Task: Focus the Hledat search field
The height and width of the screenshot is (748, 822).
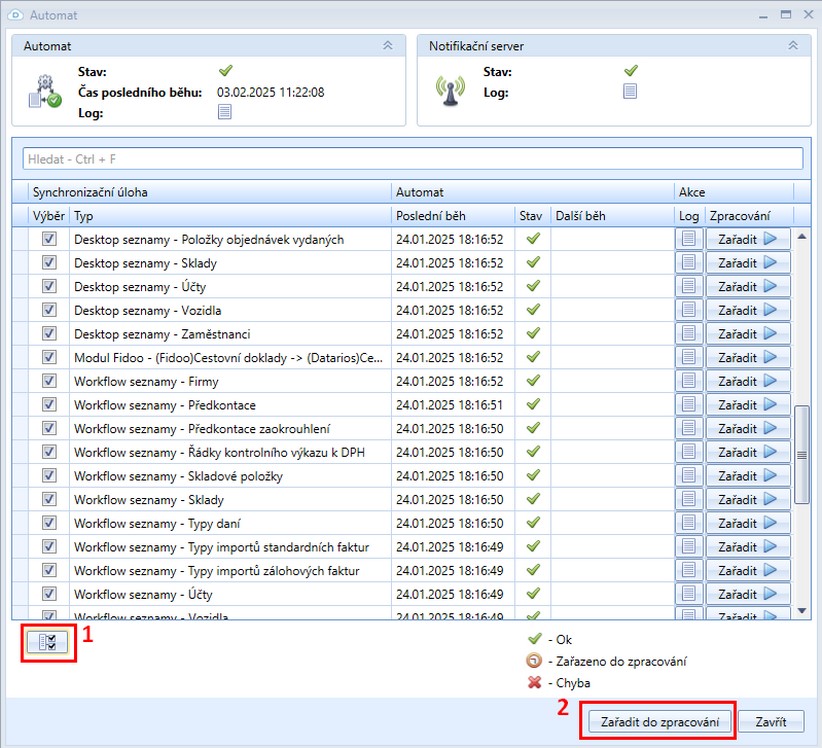Action: (x=412, y=159)
